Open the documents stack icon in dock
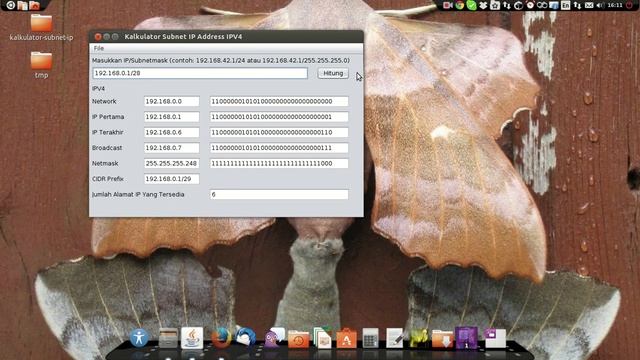640x360 pixels. tap(323, 338)
